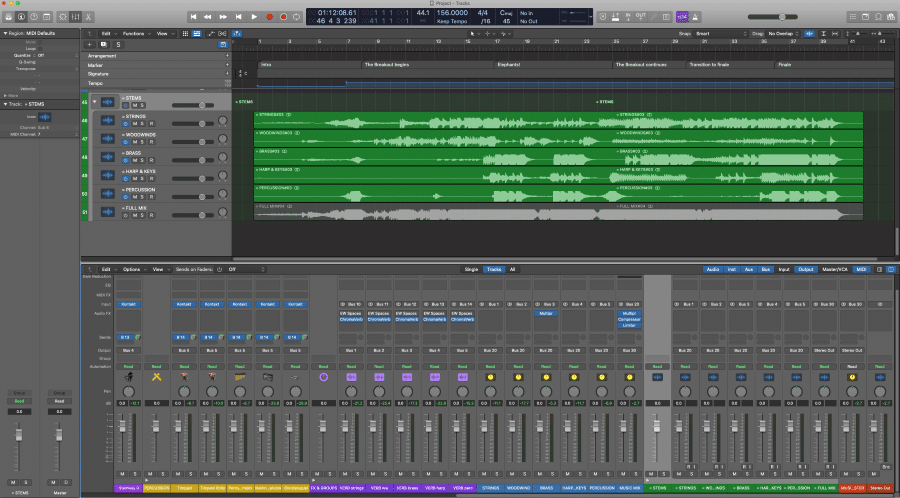Image resolution: width=900 pixels, height=498 pixels.
Task: Toggle the Aux channel strip filter button
Action: click(749, 269)
